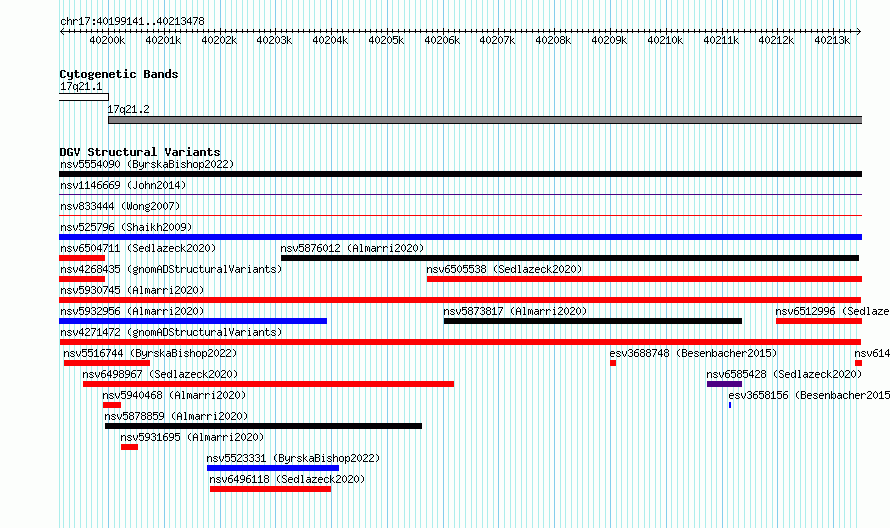Open the nsv1146669 (John2014) variant label
The width and height of the screenshot is (890, 528).
[123, 185]
